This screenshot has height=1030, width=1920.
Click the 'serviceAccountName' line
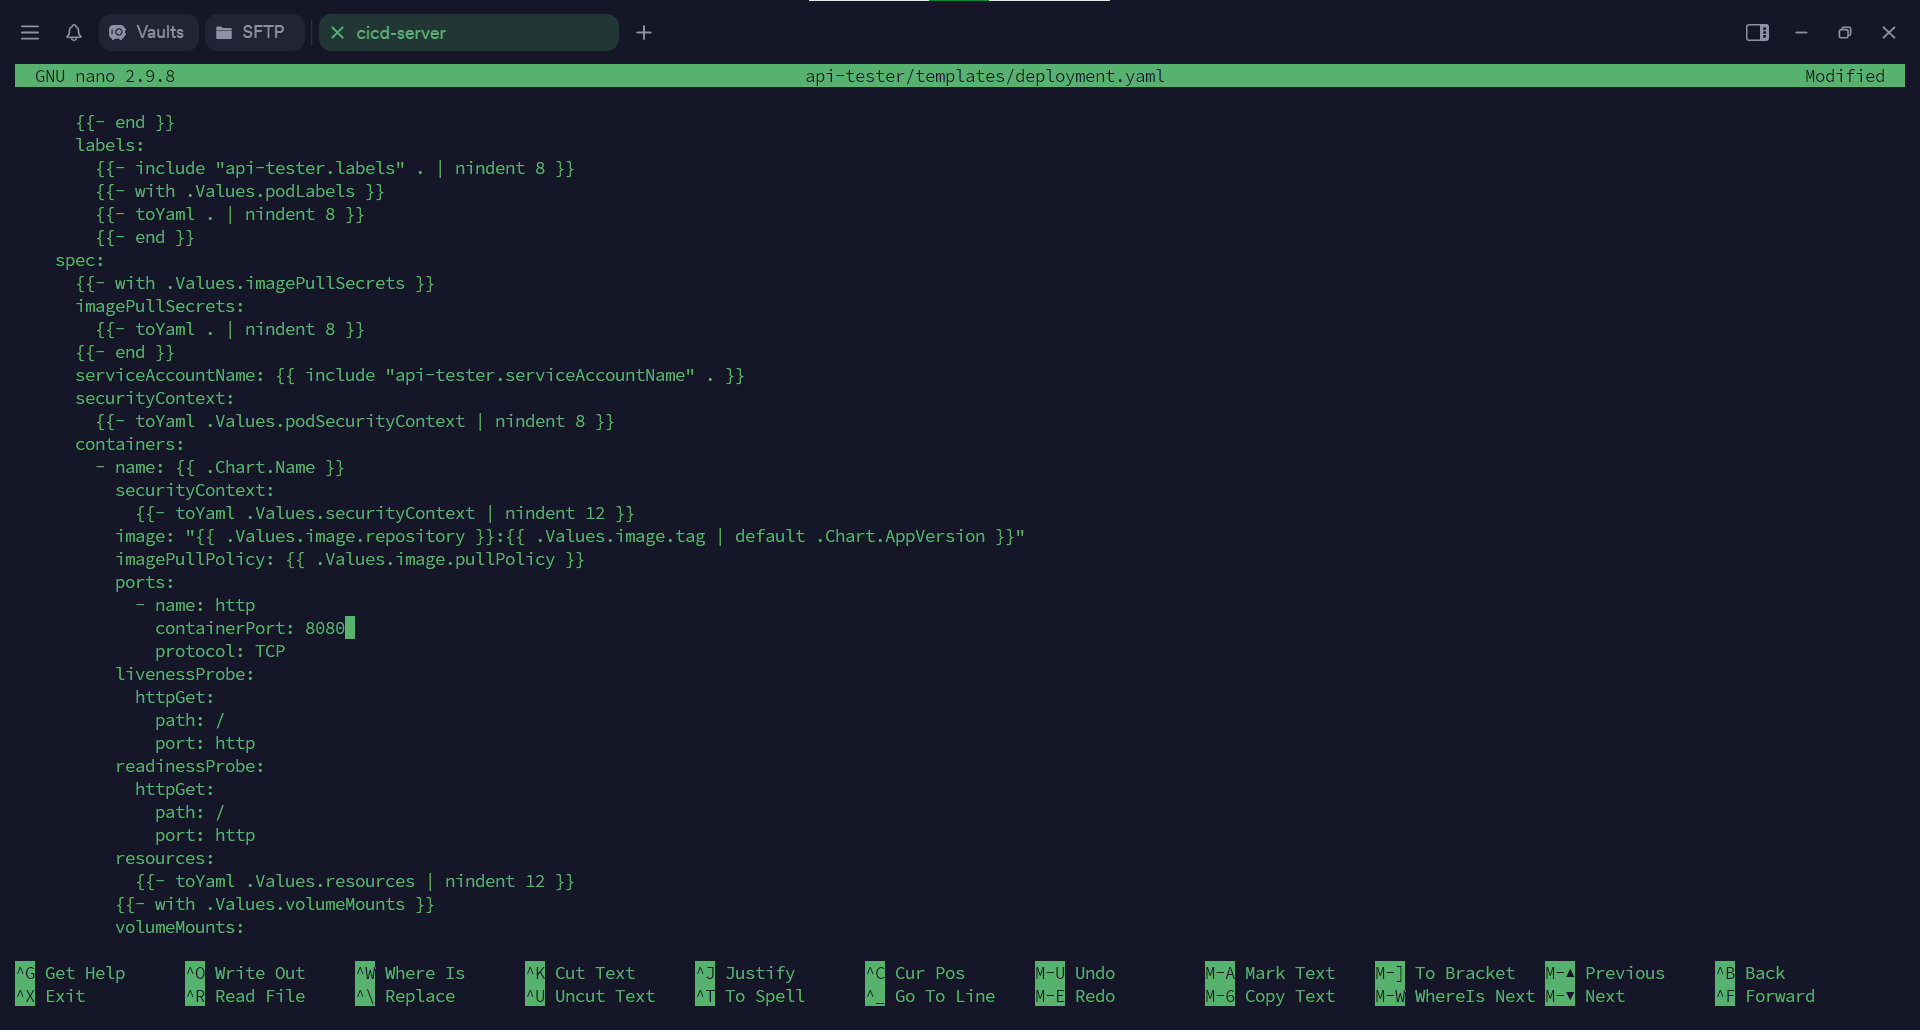coord(410,375)
